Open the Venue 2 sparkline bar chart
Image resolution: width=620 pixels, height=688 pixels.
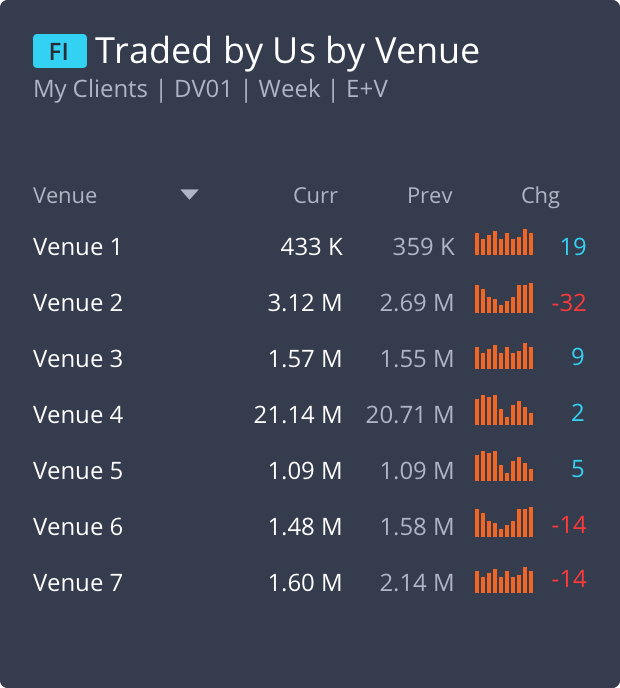(504, 298)
